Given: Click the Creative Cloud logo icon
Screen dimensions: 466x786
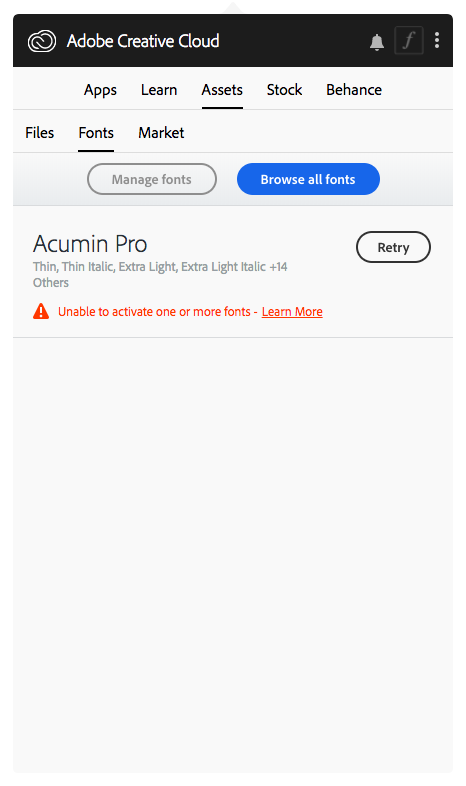Looking at the screenshot, I should coord(42,41).
